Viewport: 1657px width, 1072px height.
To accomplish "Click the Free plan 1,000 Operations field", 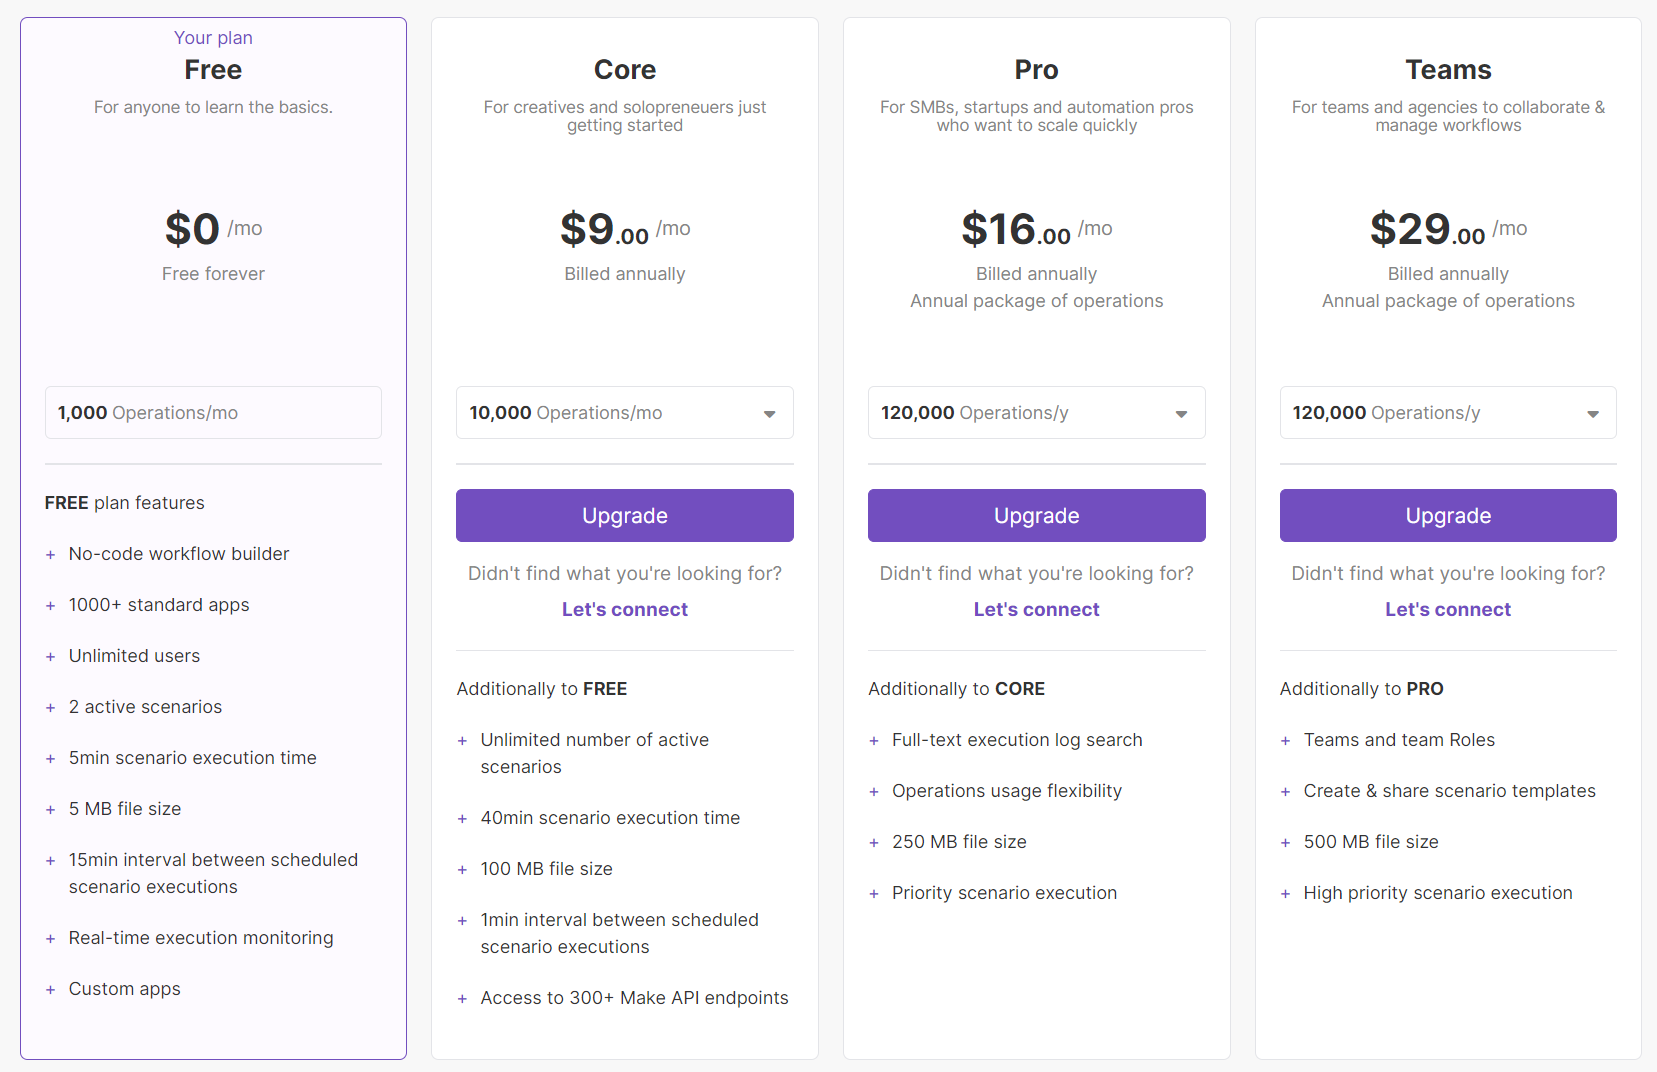I will pyautogui.click(x=213, y=413).
